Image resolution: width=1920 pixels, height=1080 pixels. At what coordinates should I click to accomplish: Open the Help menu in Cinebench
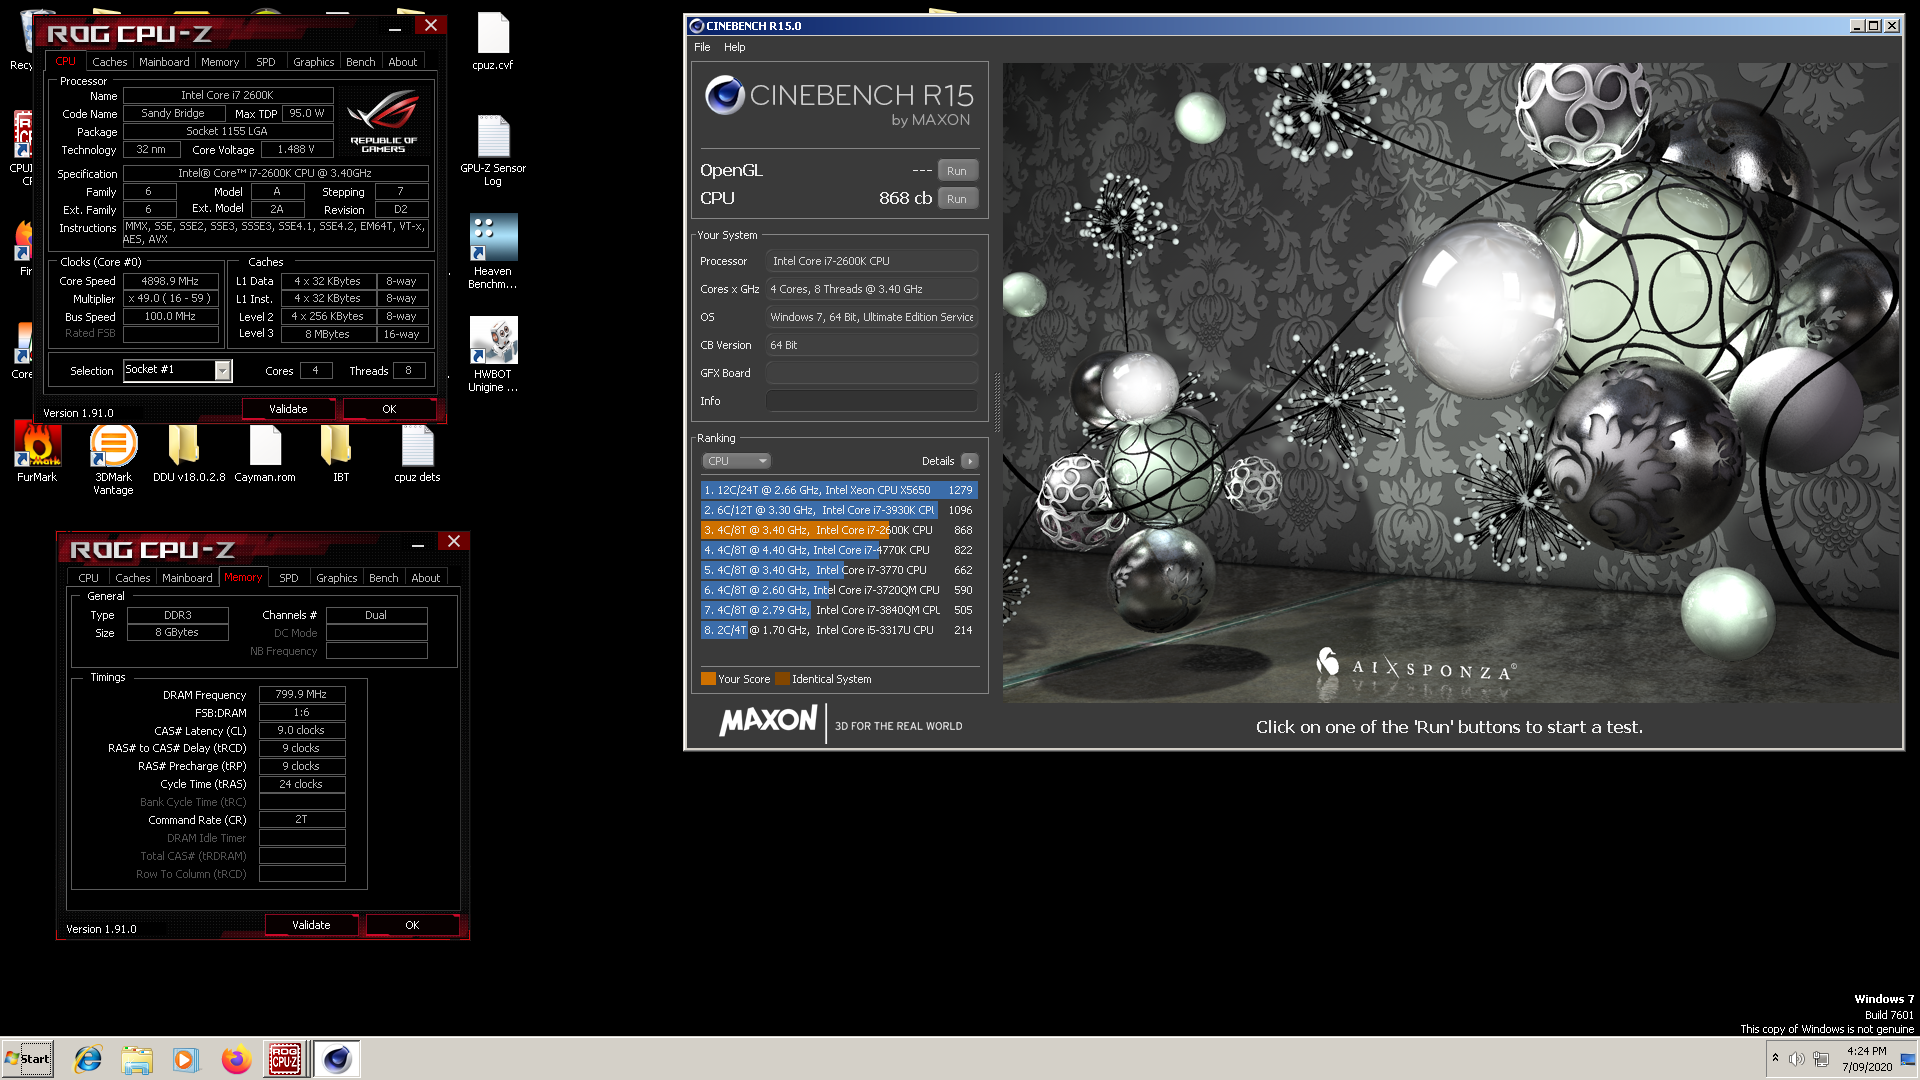735,47
